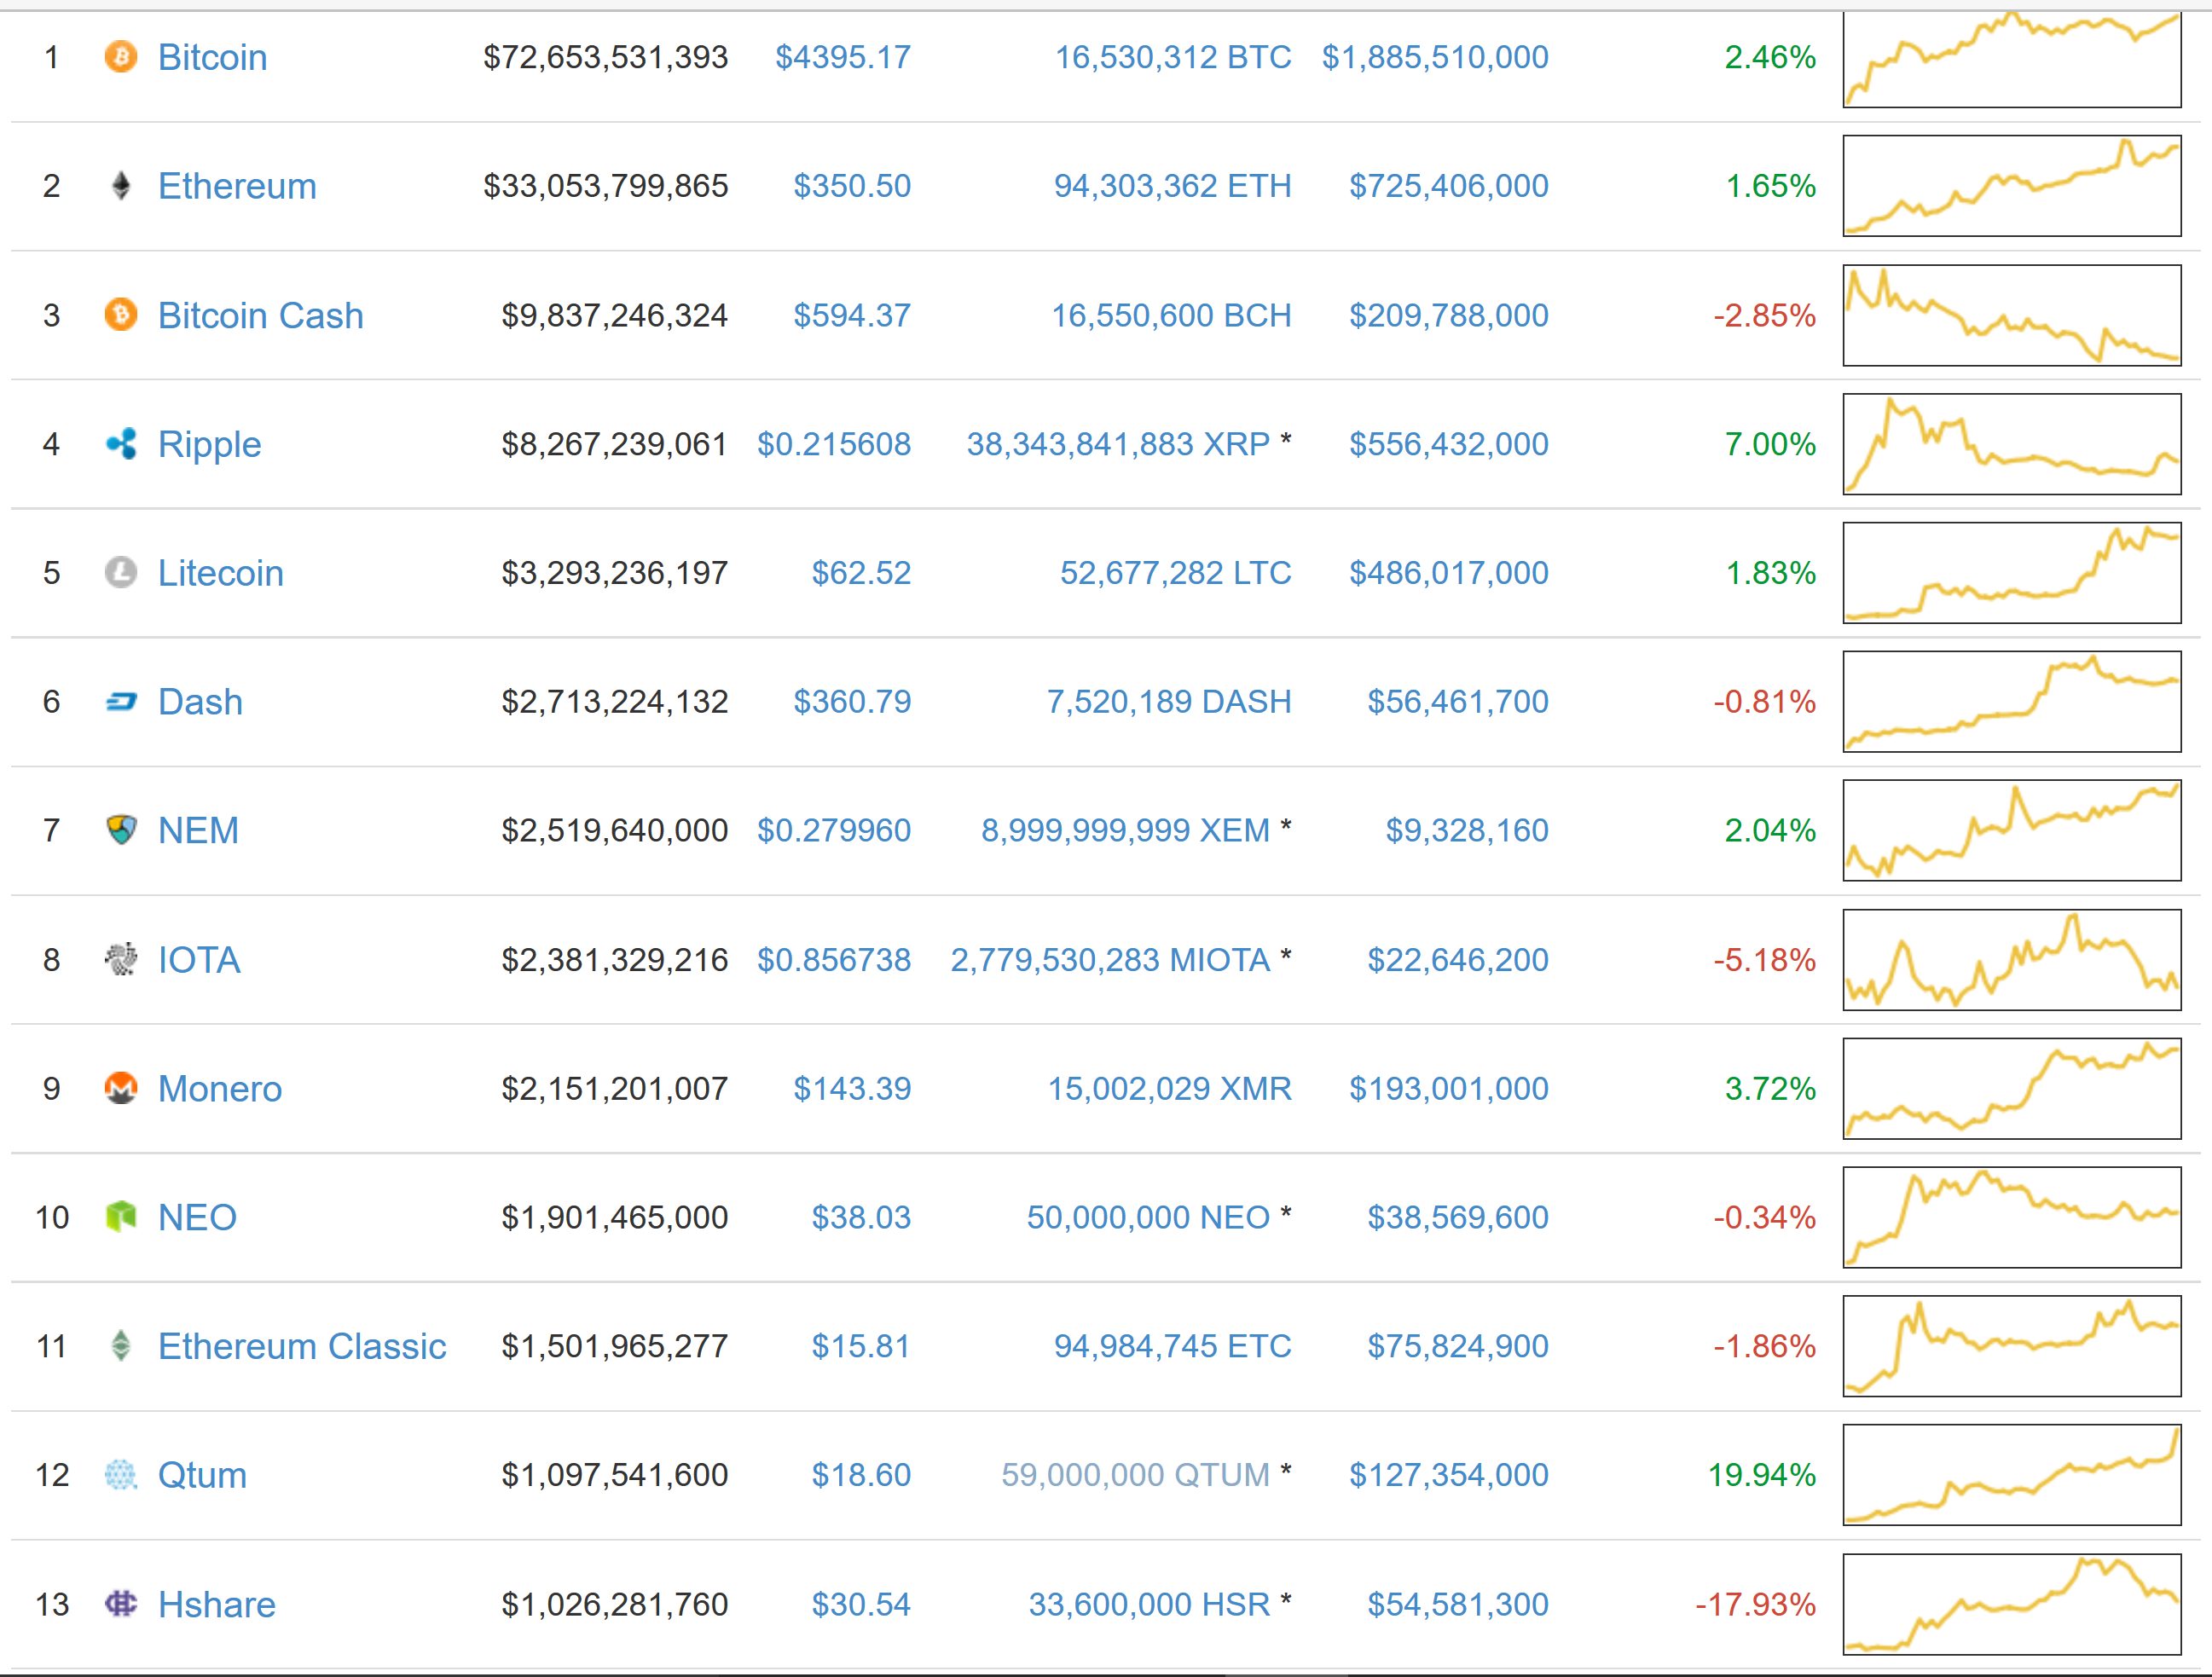2212x1677 pixels.
Task: Click the Monero logo icon
Action: [x=121, y=1088]
